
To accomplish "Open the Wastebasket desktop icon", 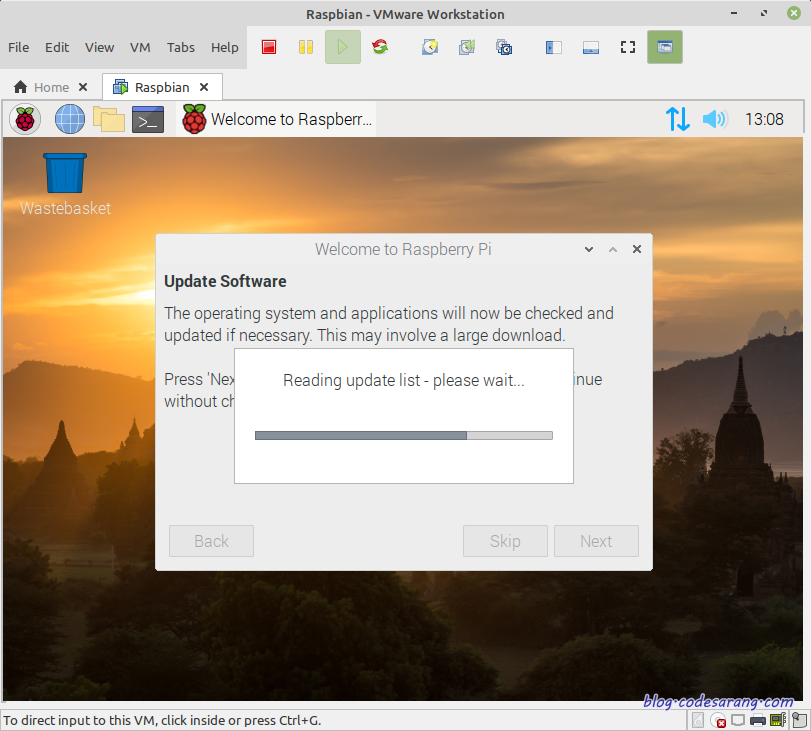I will tap(65, 184).
